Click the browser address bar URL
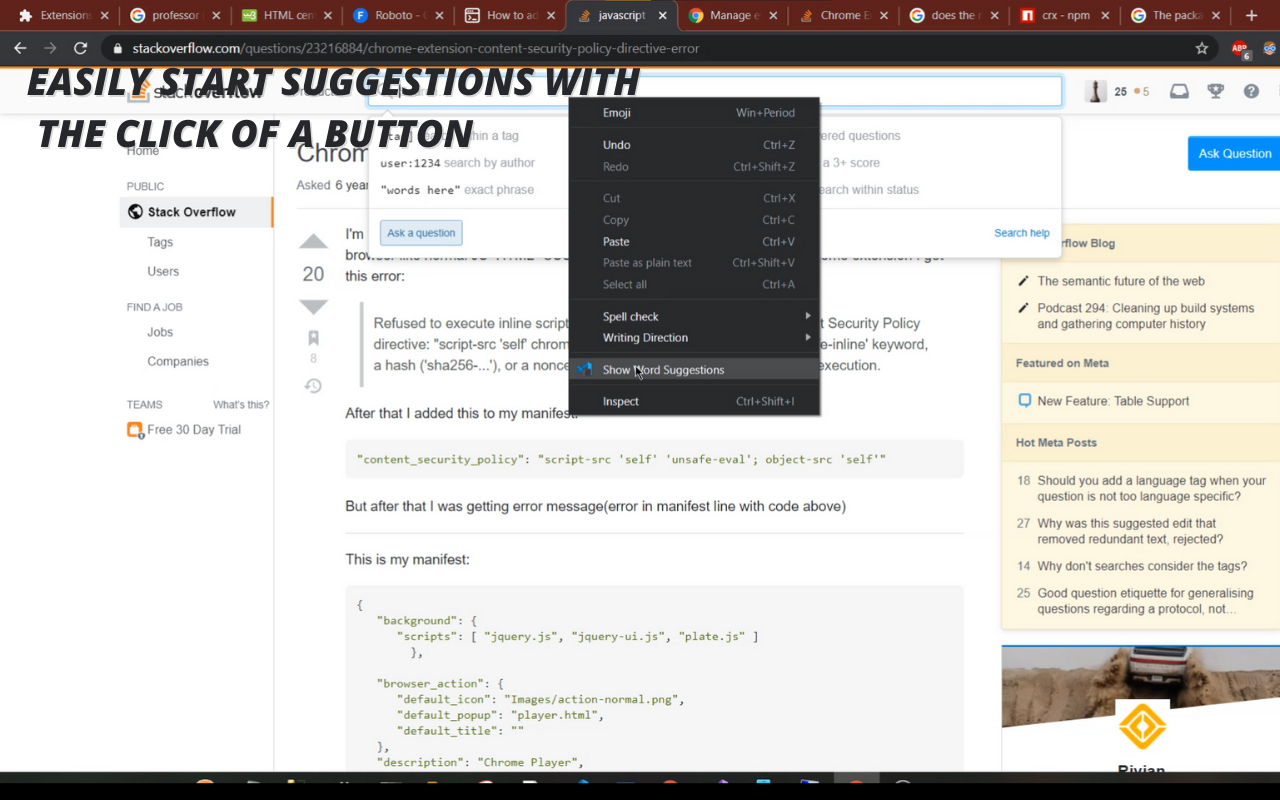 click(x=416, y=48)
